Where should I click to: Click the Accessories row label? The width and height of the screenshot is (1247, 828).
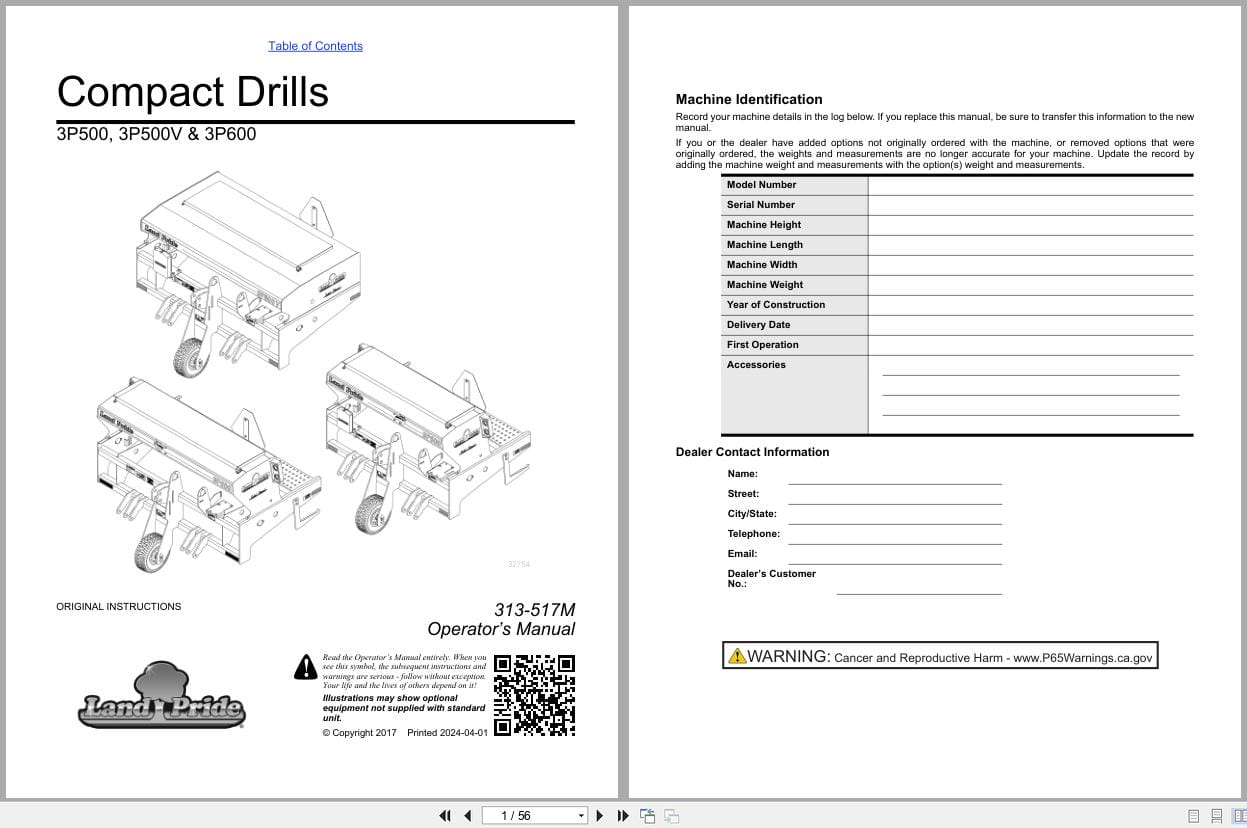(756, 365)
